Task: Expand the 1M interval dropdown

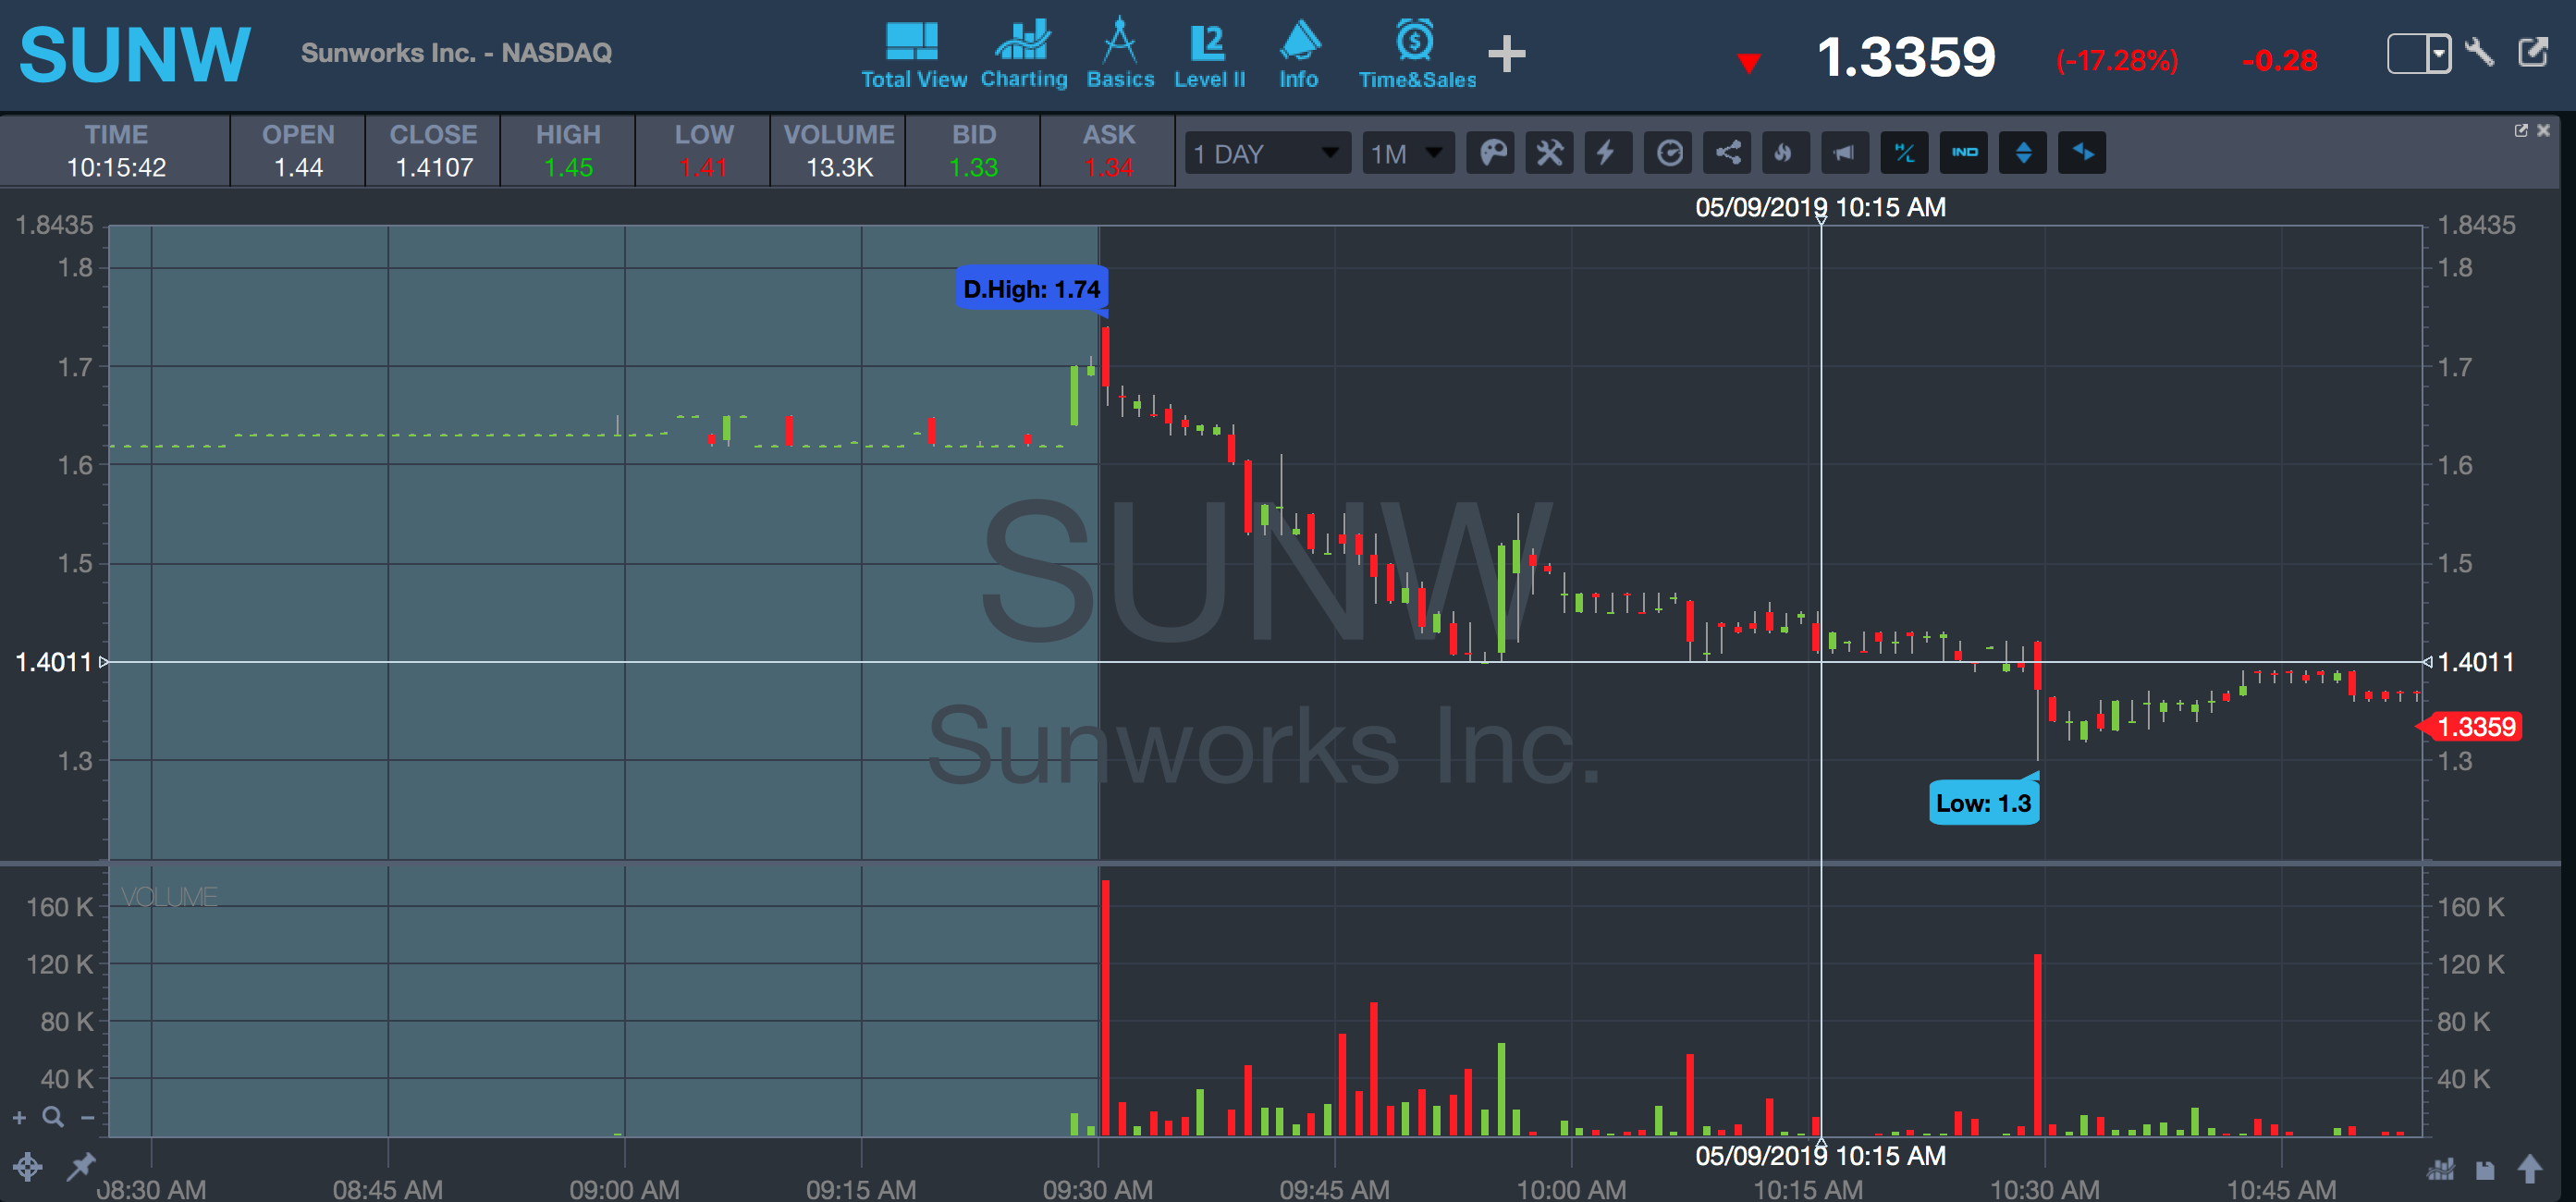Action: (1407, 153)
